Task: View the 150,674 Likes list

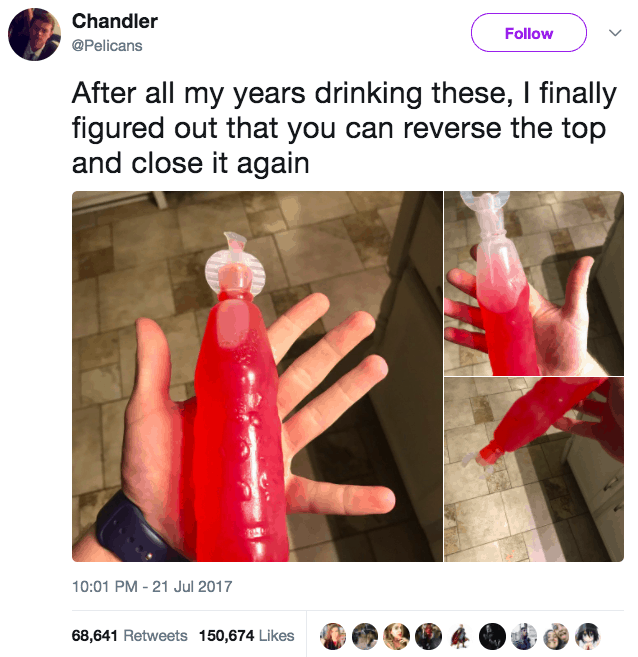Action: click(246, 636)
